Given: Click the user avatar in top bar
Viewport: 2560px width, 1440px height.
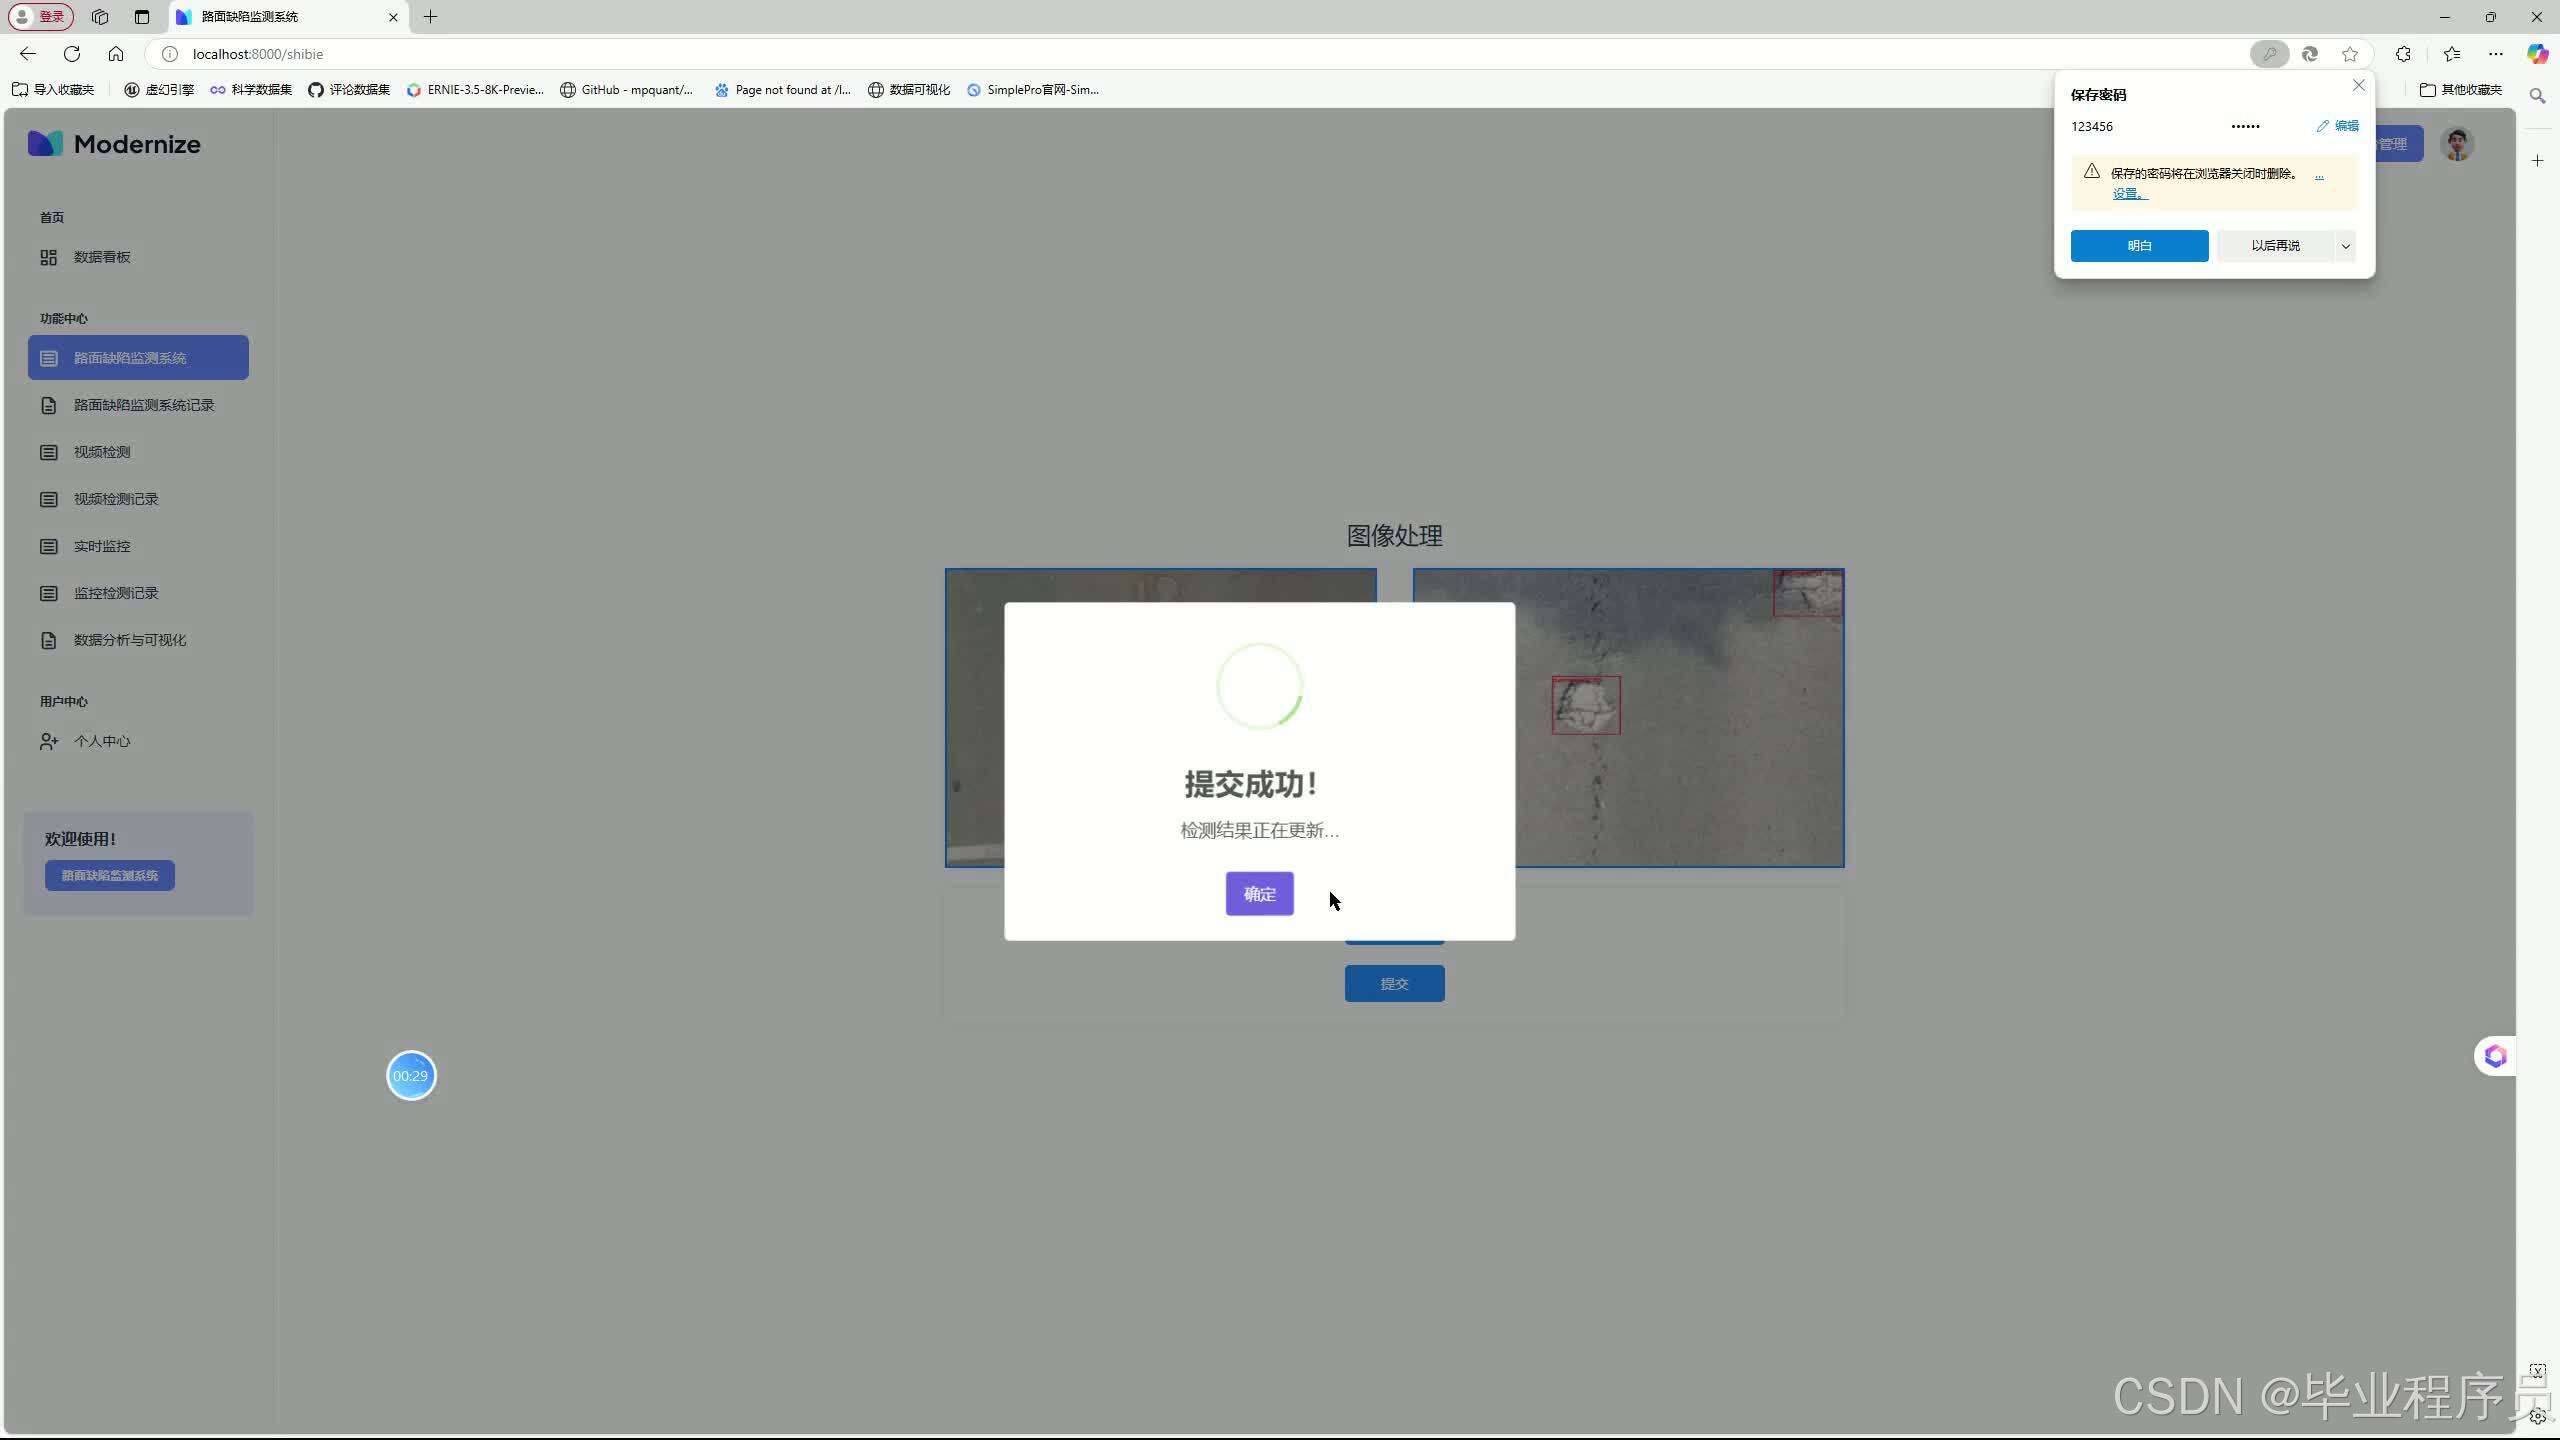Looking at the screenshot, I should [2457, 143].
